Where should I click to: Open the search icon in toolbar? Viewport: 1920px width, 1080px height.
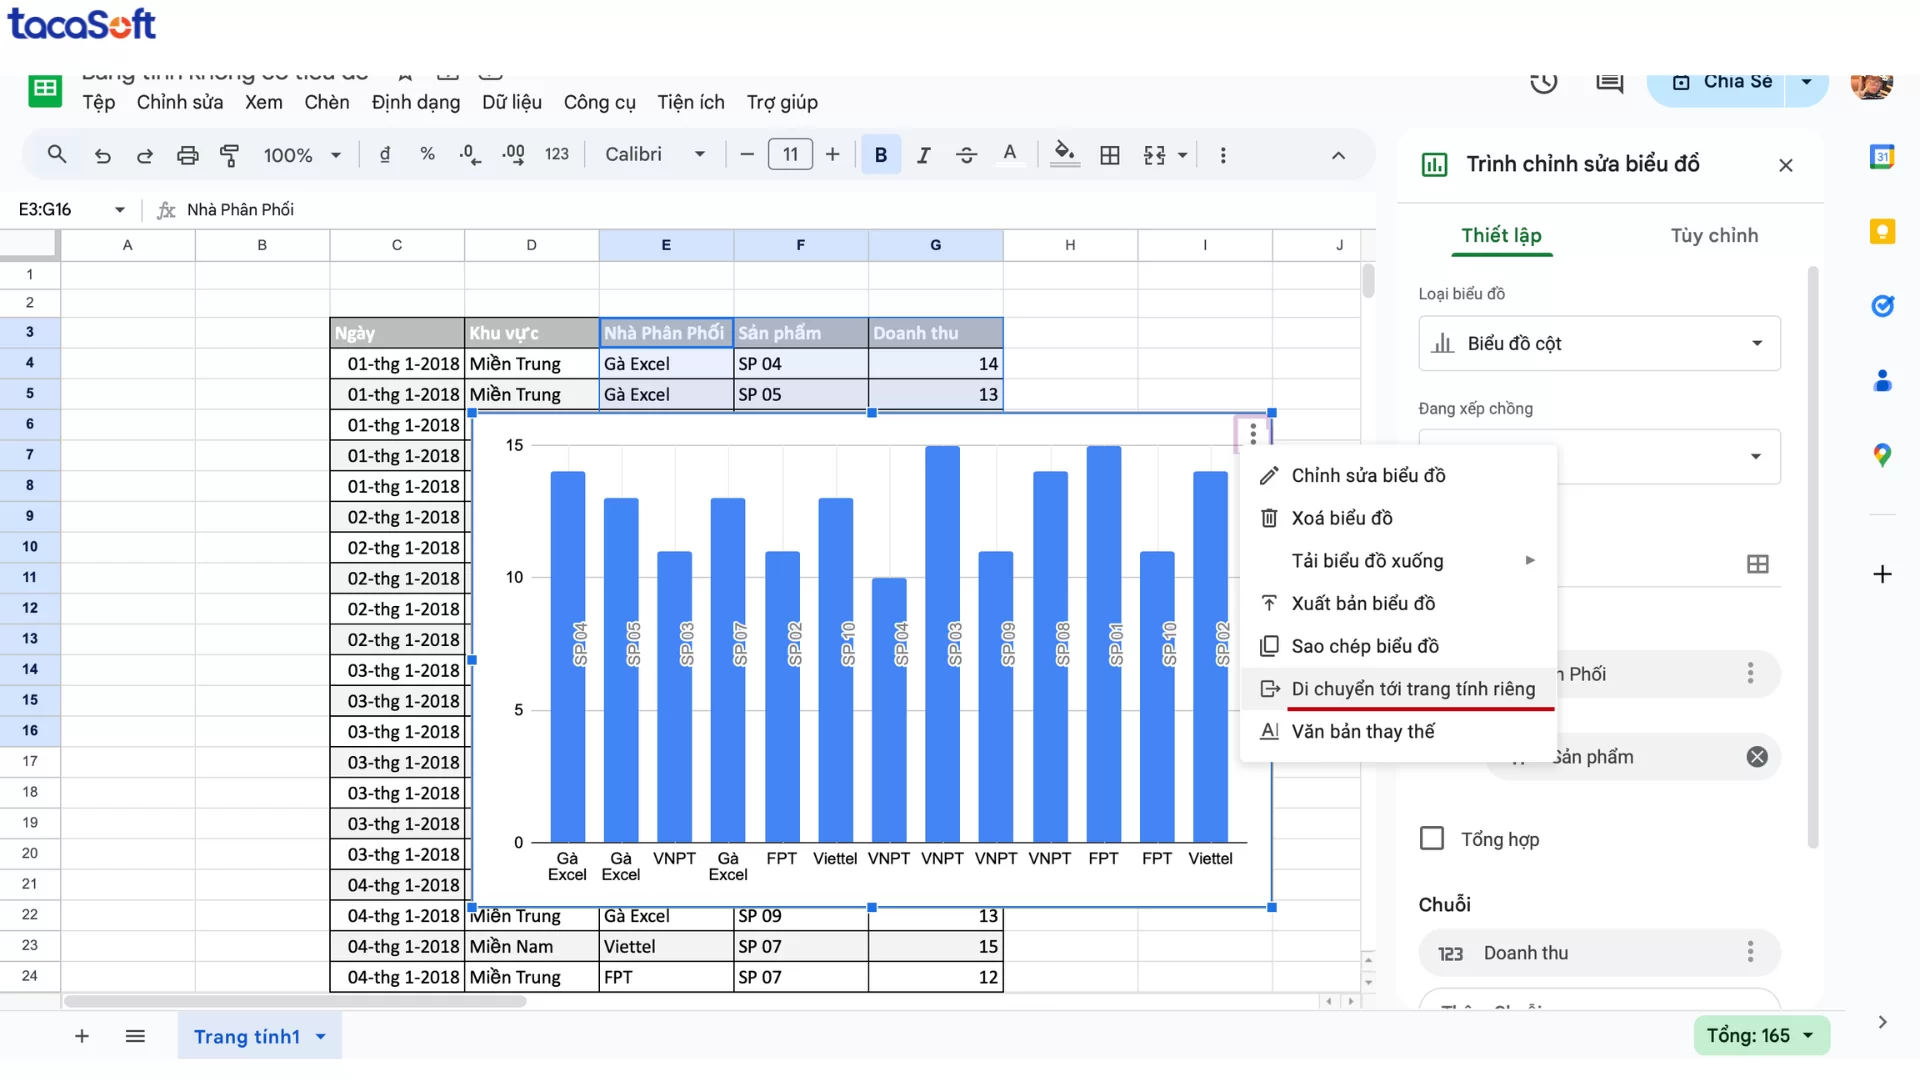click(x=56, y=155)
